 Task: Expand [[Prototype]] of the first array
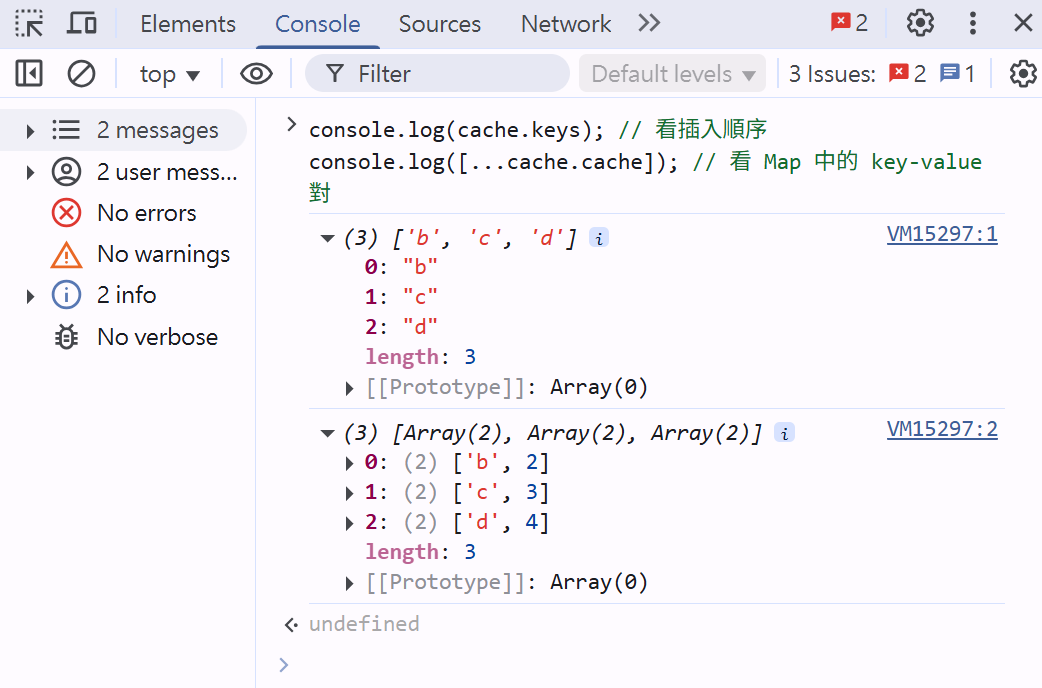click(x=350, y=388)
